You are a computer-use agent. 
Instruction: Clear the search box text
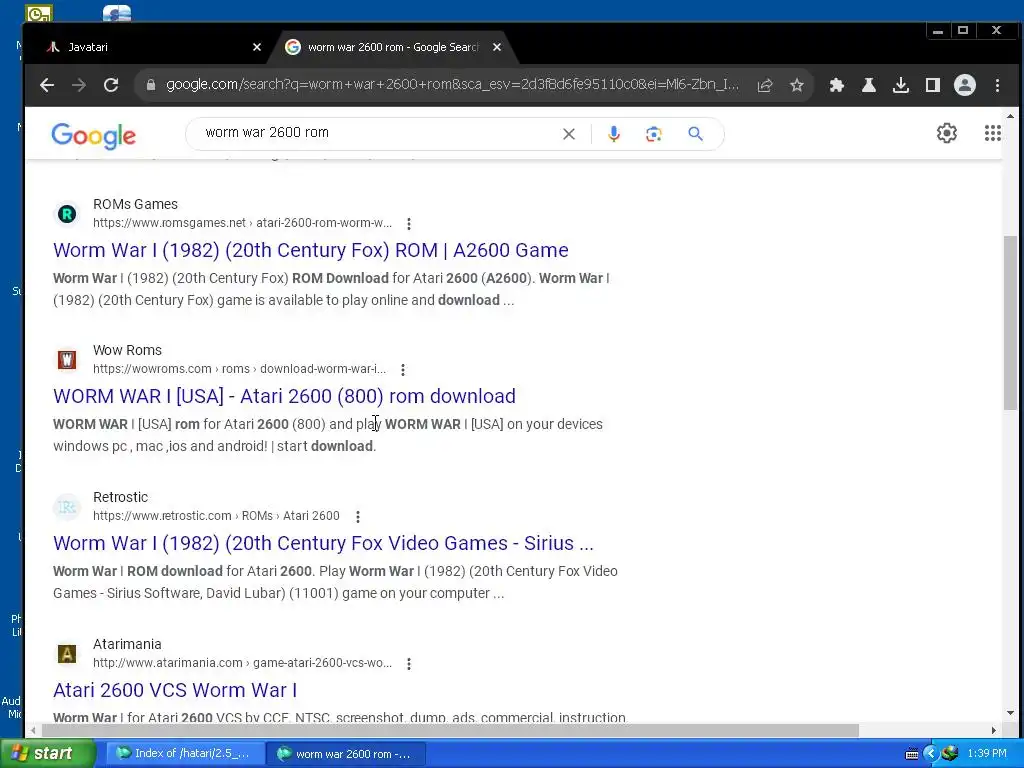[569, 134]
